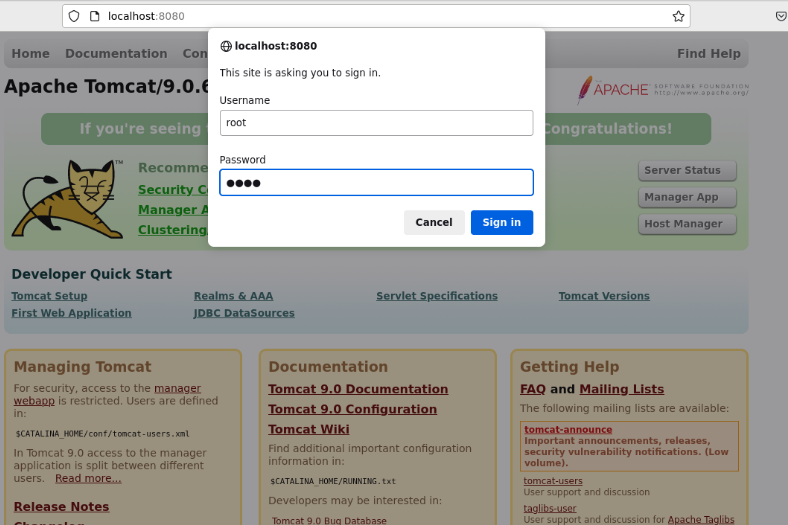
Task: Open the Release Notes link
Action: pyautogui.click(x=61, y=507)
